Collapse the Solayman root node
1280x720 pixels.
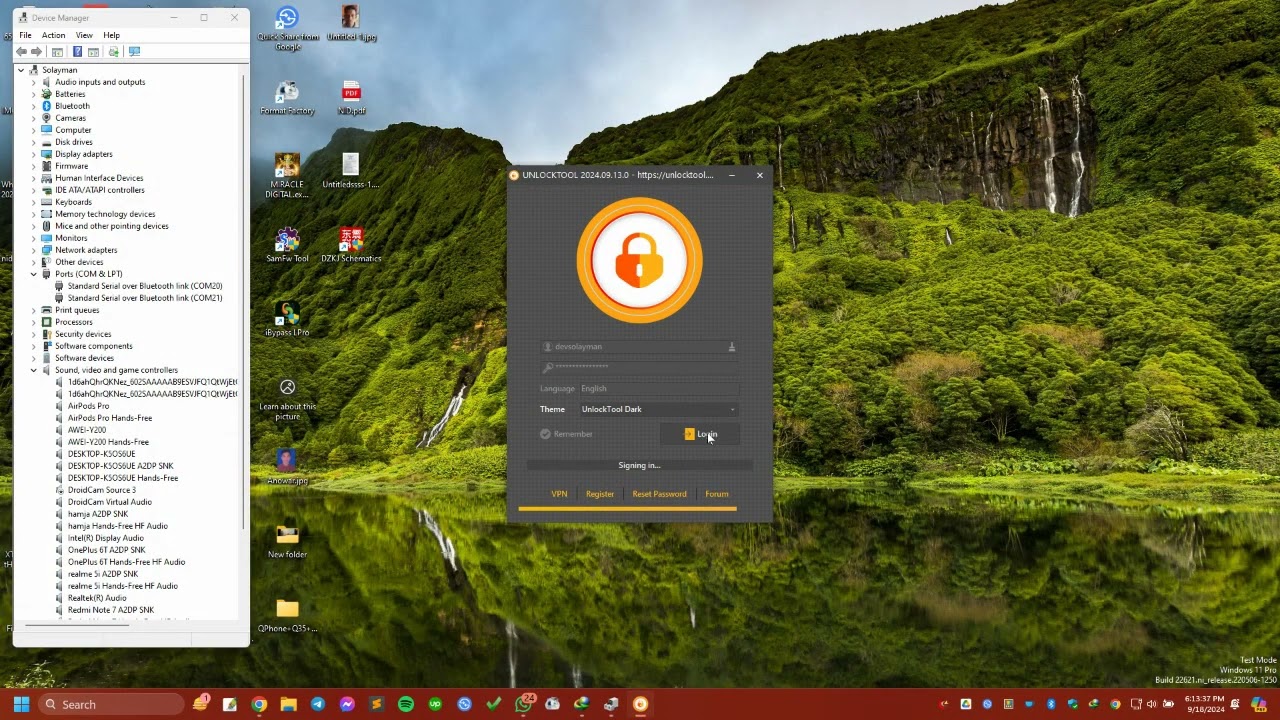point(21,70)
